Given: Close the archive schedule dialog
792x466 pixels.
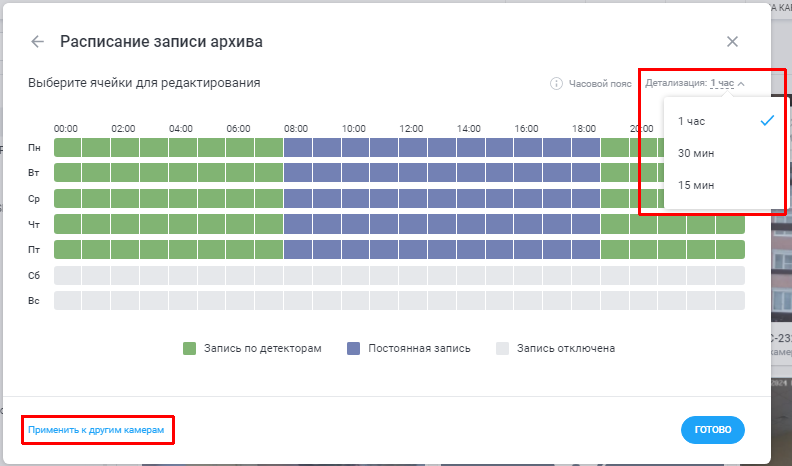Looking at the screenshot, I should click(732, 41).
